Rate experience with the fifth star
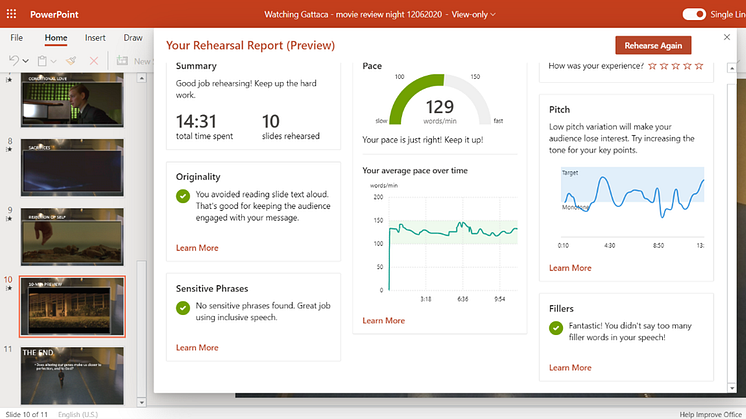The height and width of the screenshot is (419, 746). (700, 66)
